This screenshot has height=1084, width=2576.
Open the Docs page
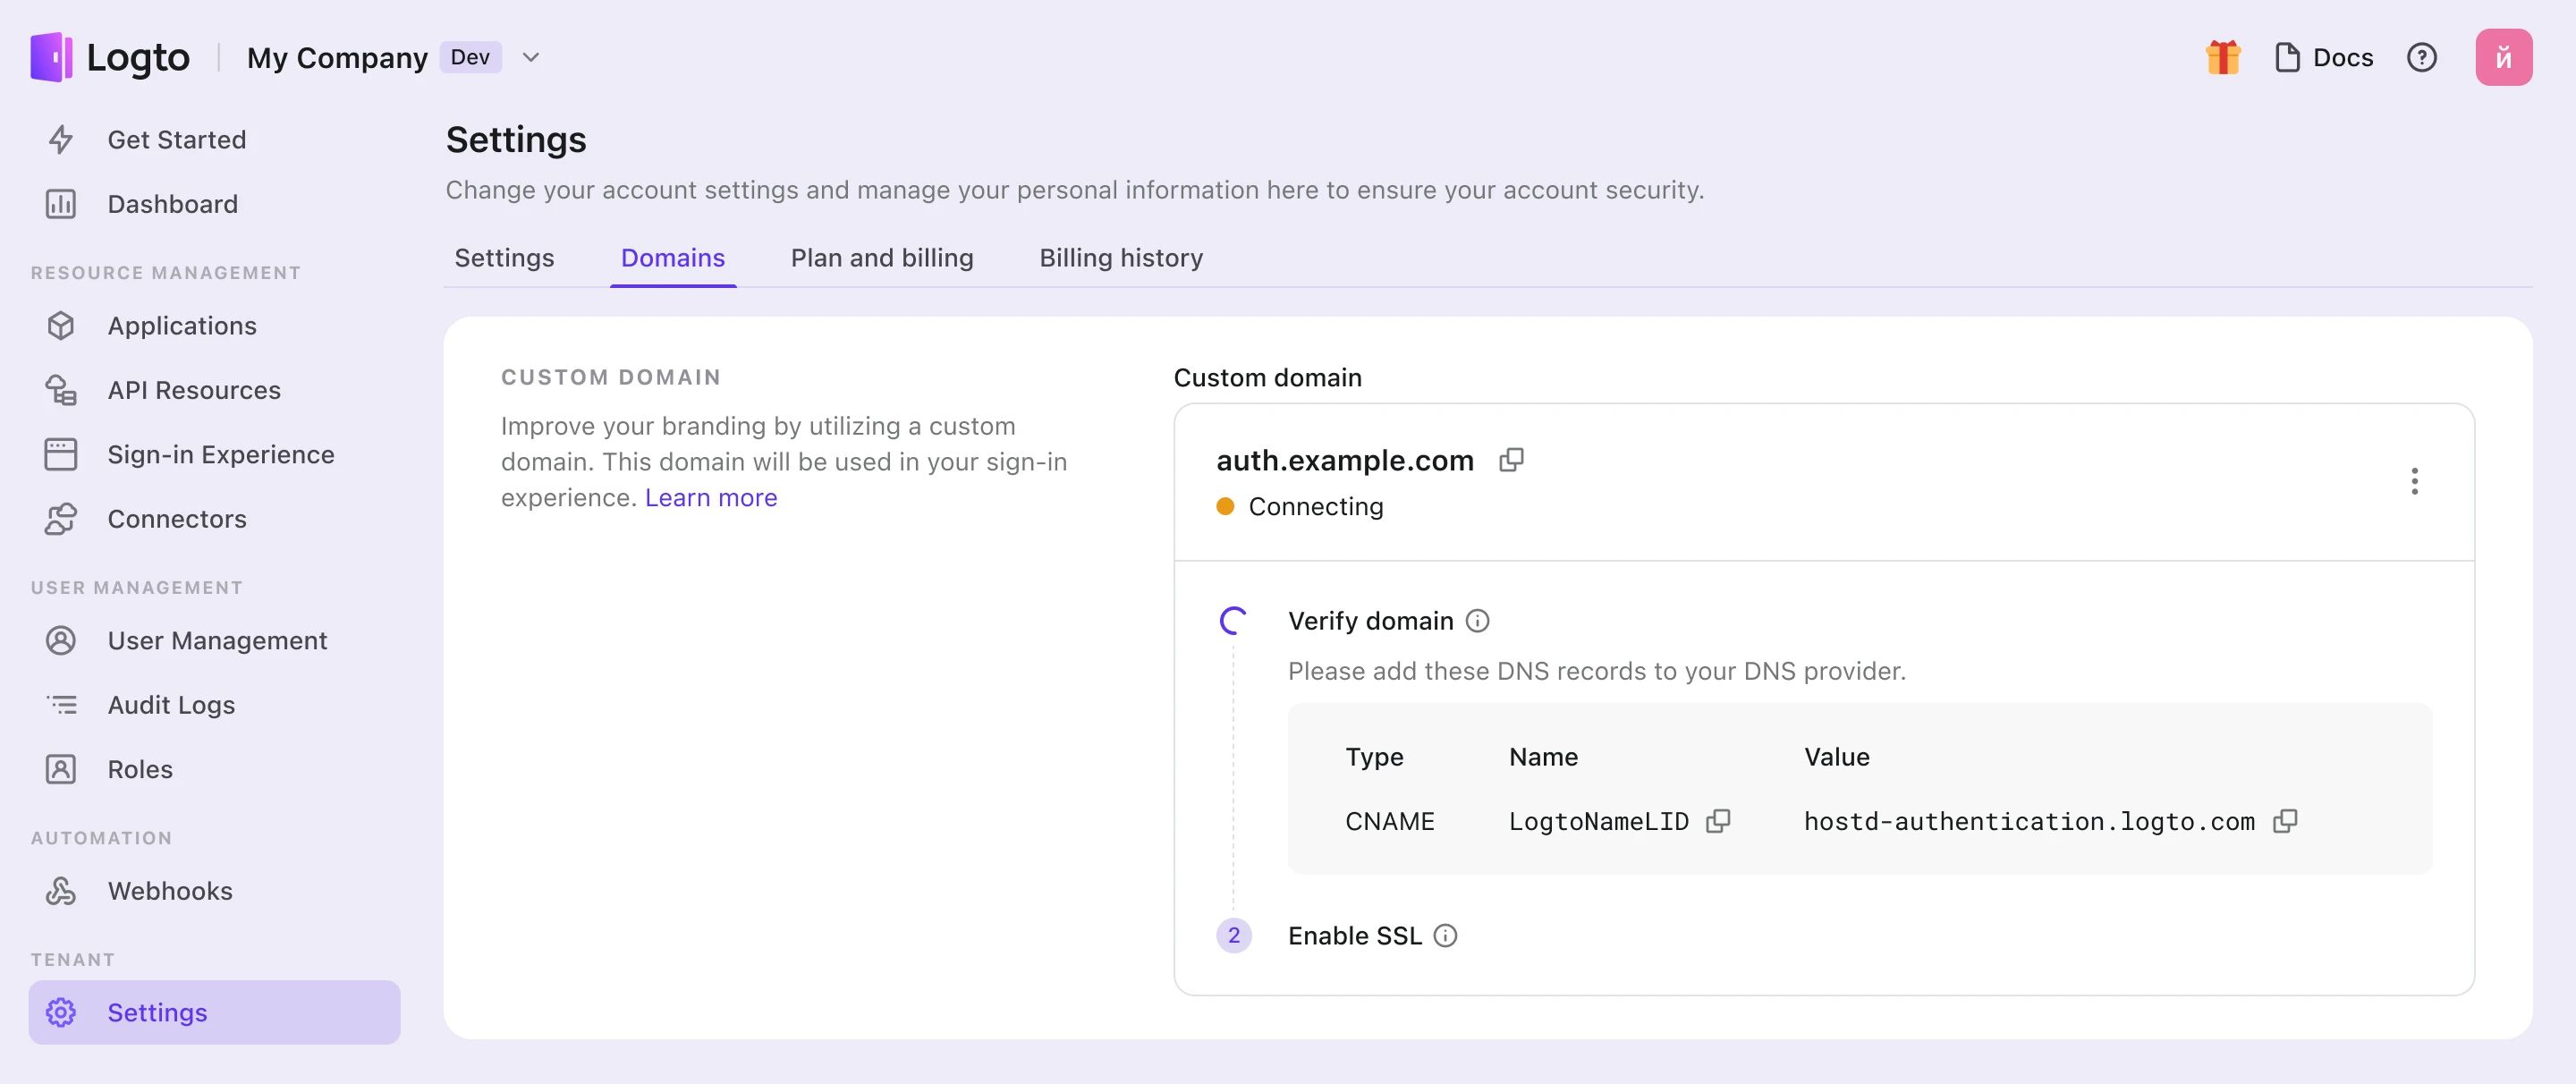2323,57
